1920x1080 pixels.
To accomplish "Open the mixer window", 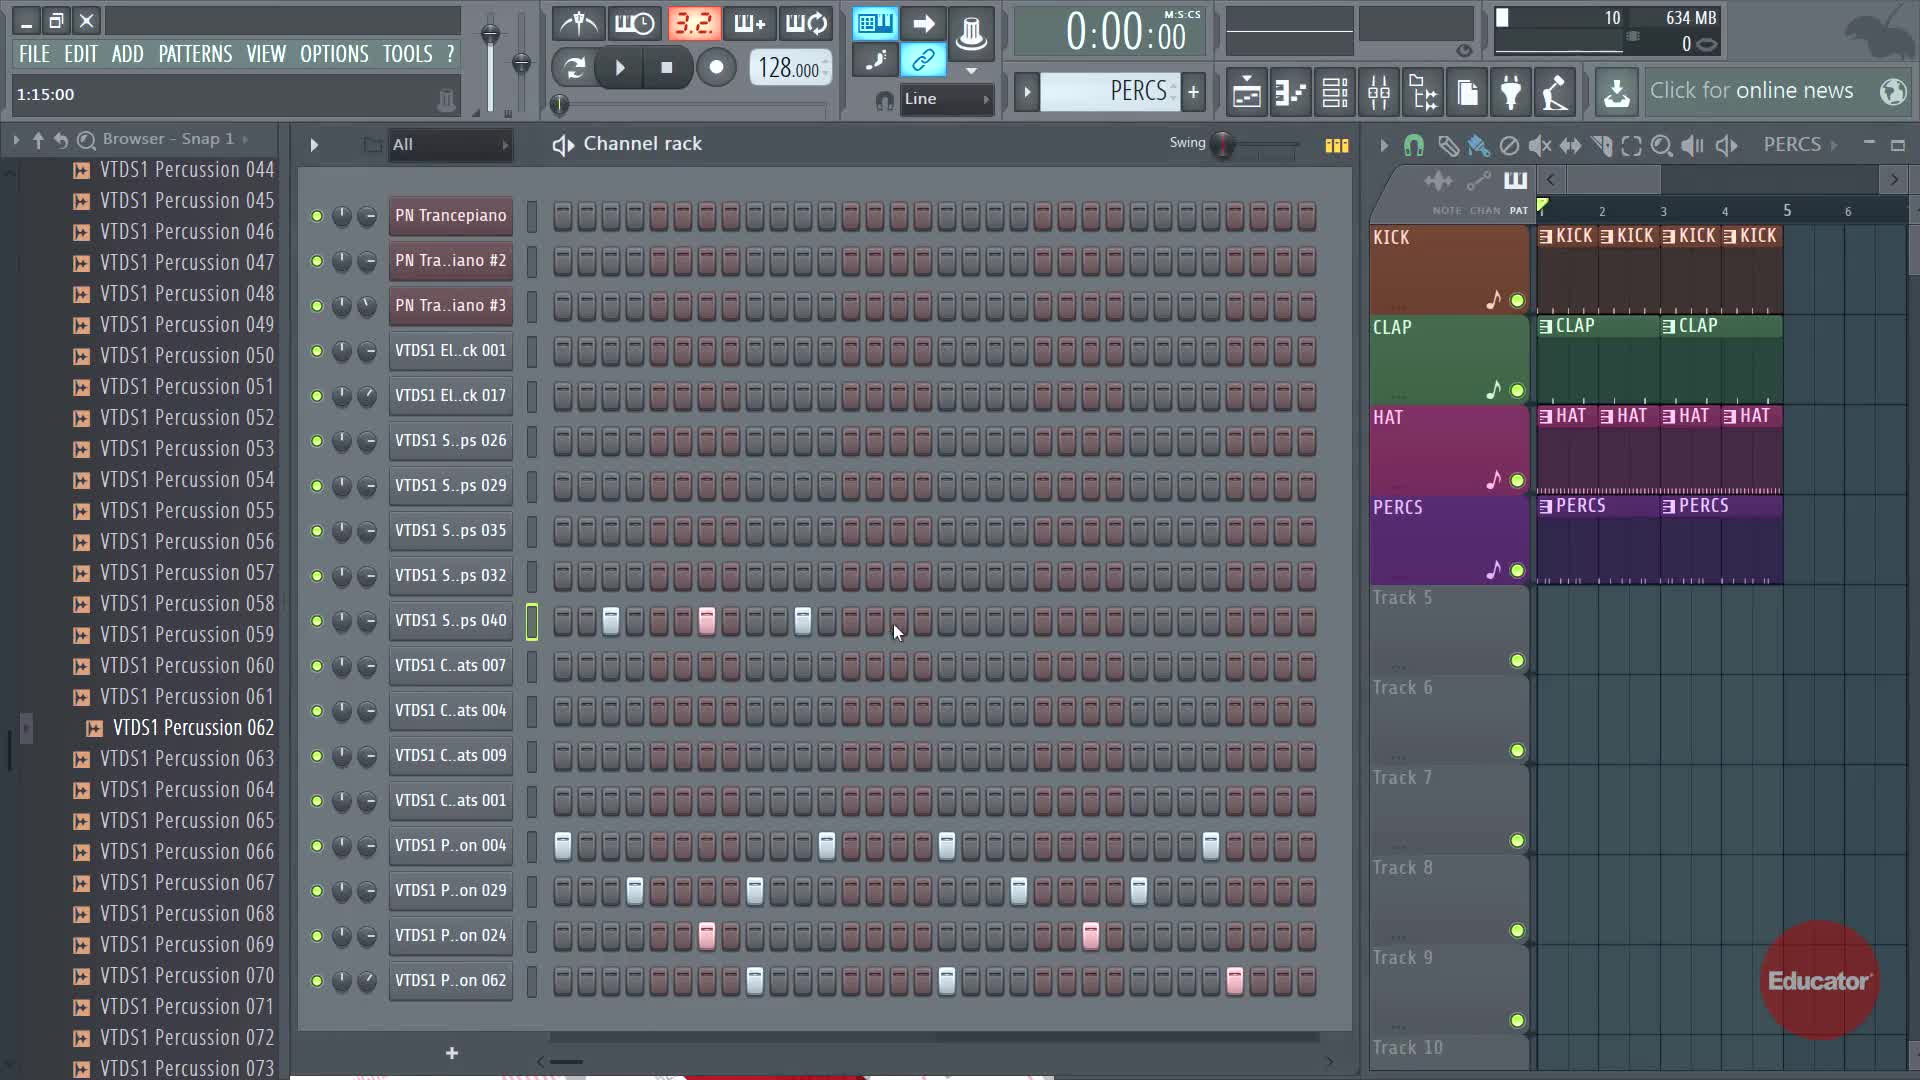I will tap(1379, 93).
